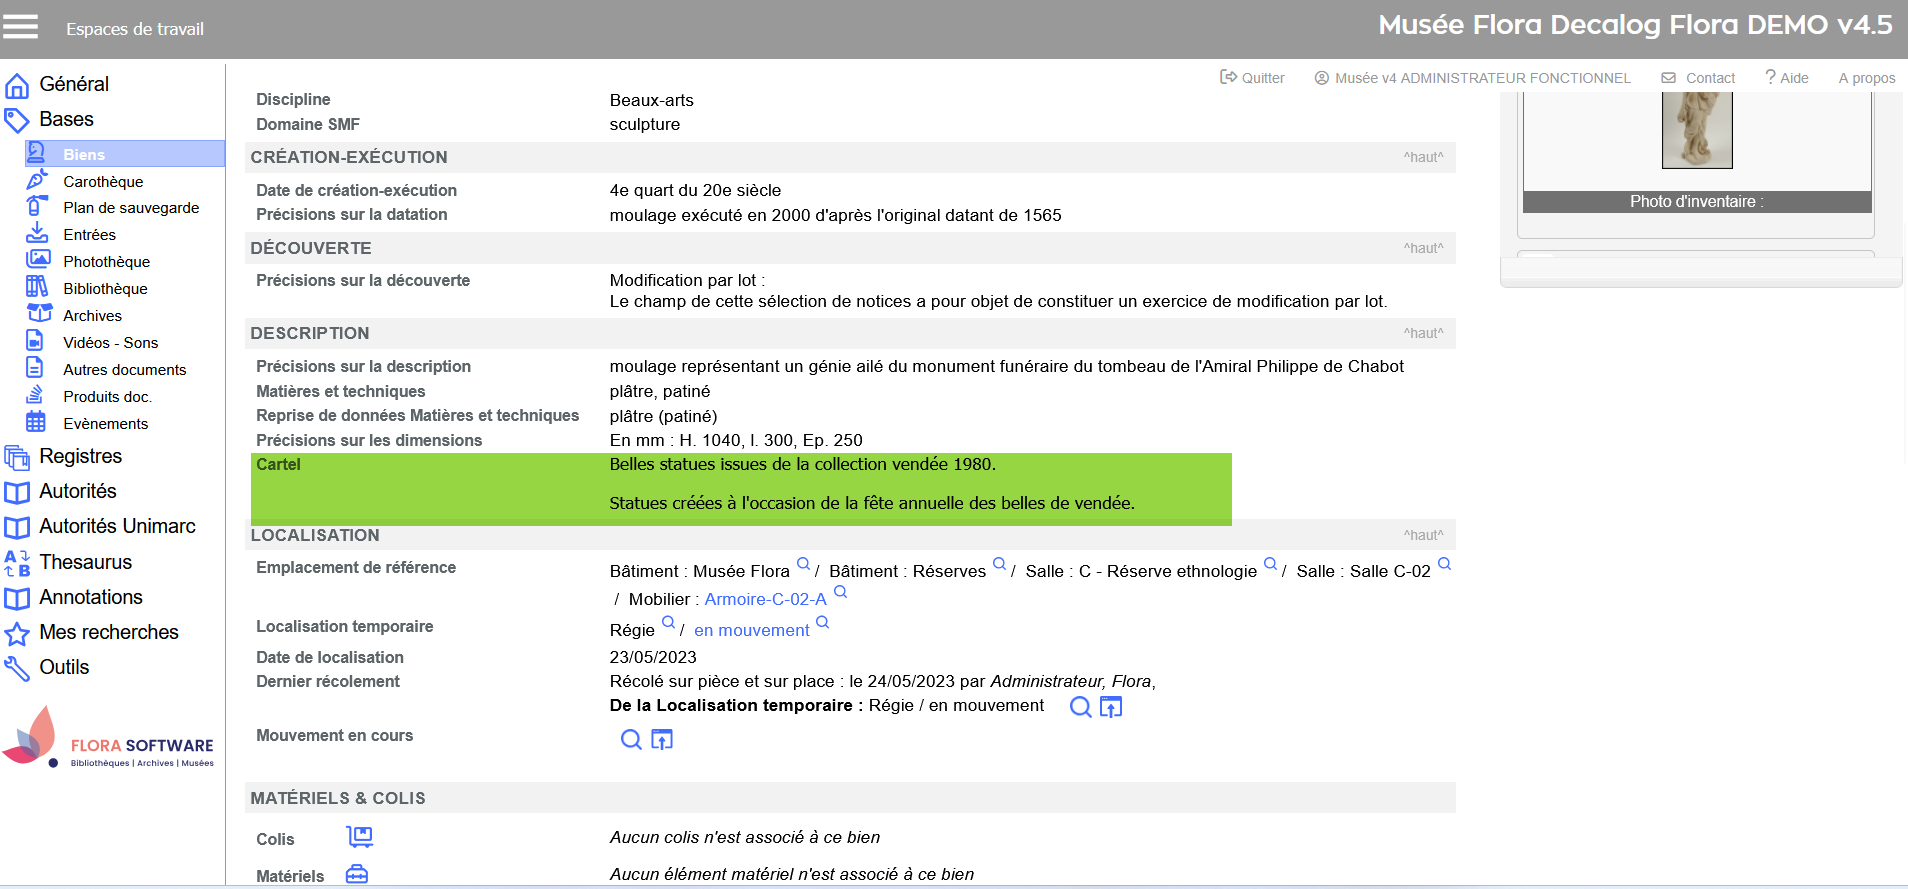
Task: Click magnifier icon under Mouvement en cours
Action: click(631, 740)
